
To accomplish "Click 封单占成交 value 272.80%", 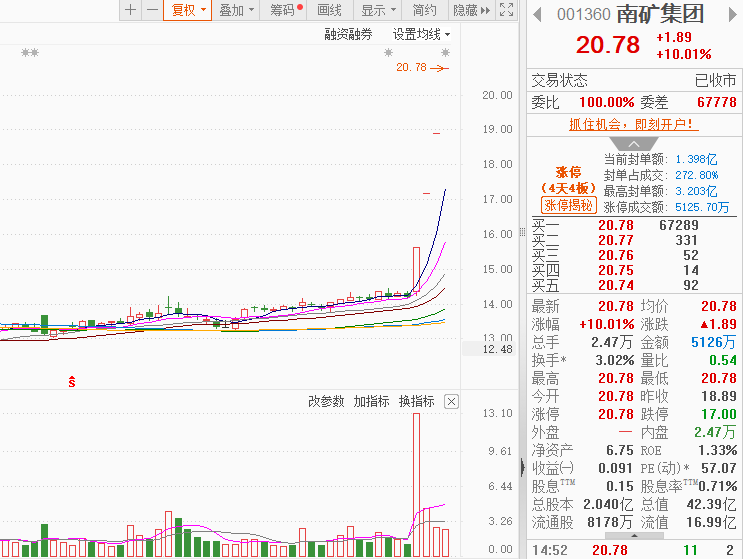I will point(697,175).
